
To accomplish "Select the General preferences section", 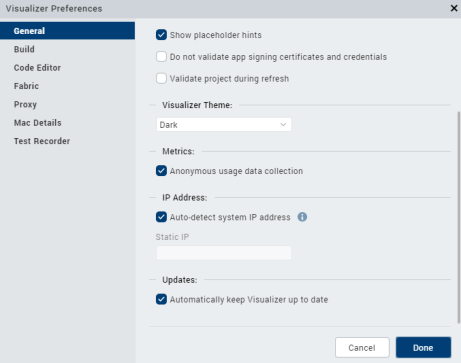I will click(67, 31).
